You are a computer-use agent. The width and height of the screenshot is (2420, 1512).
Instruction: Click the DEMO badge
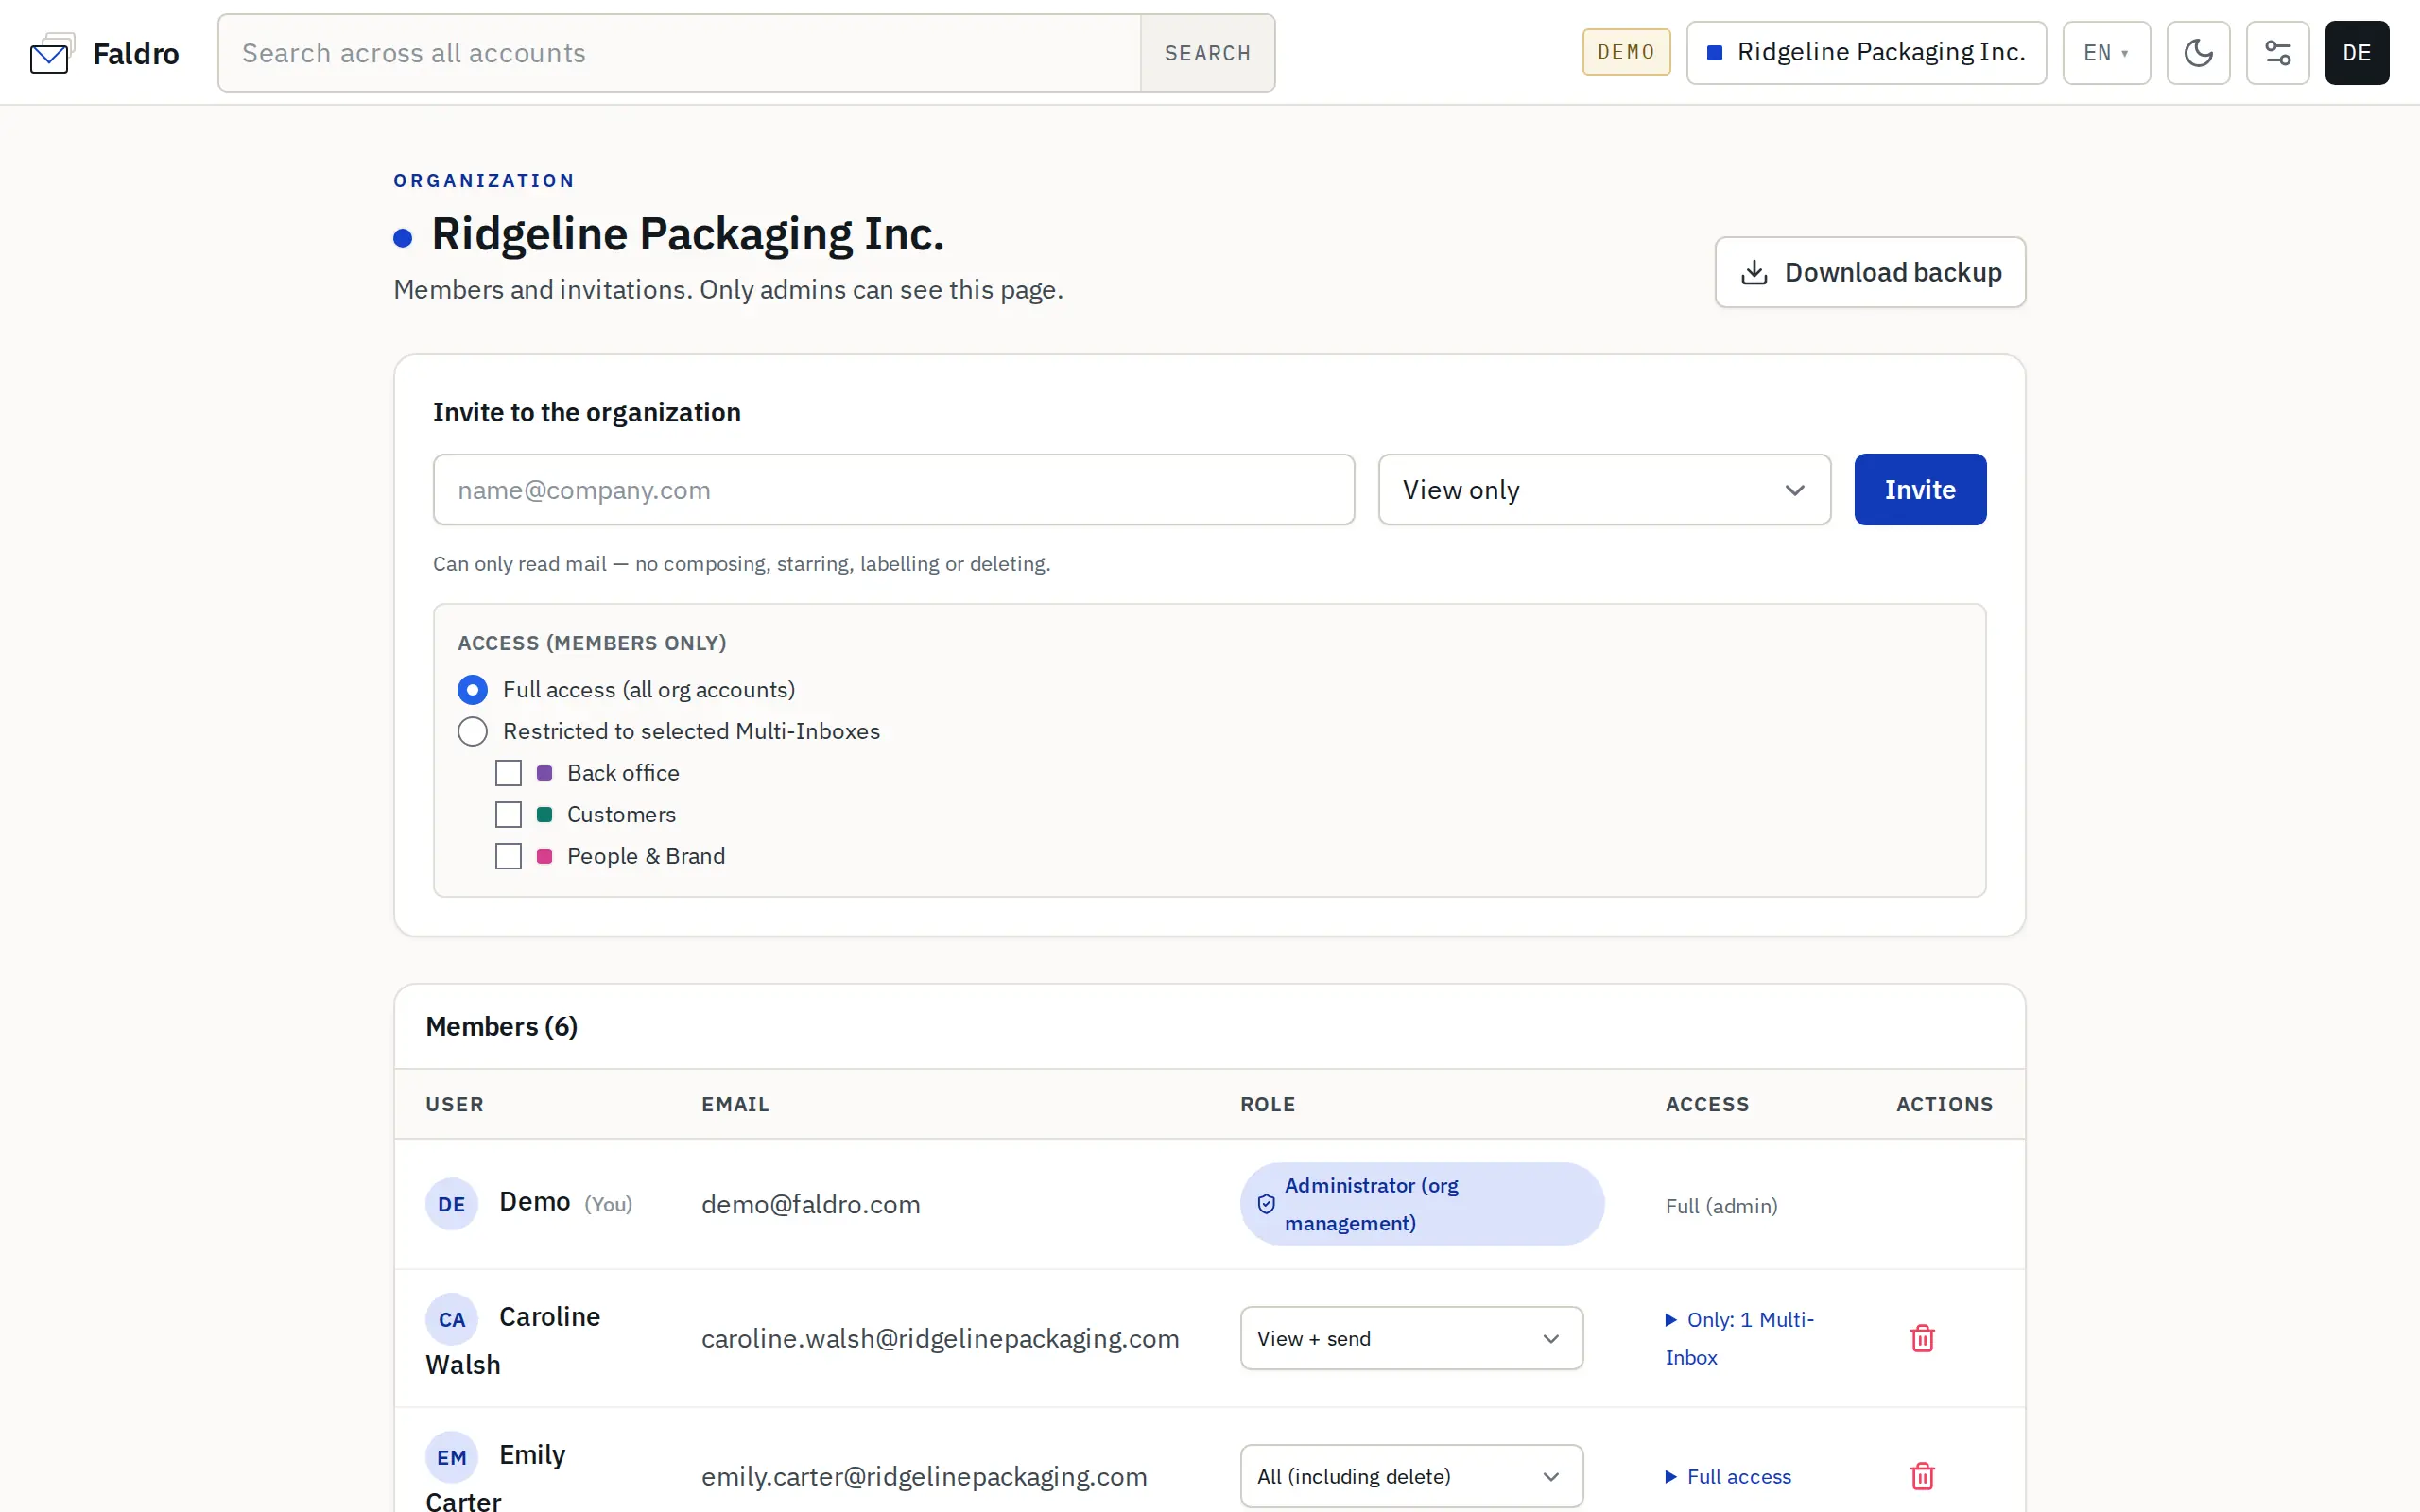coord(1626,52)
